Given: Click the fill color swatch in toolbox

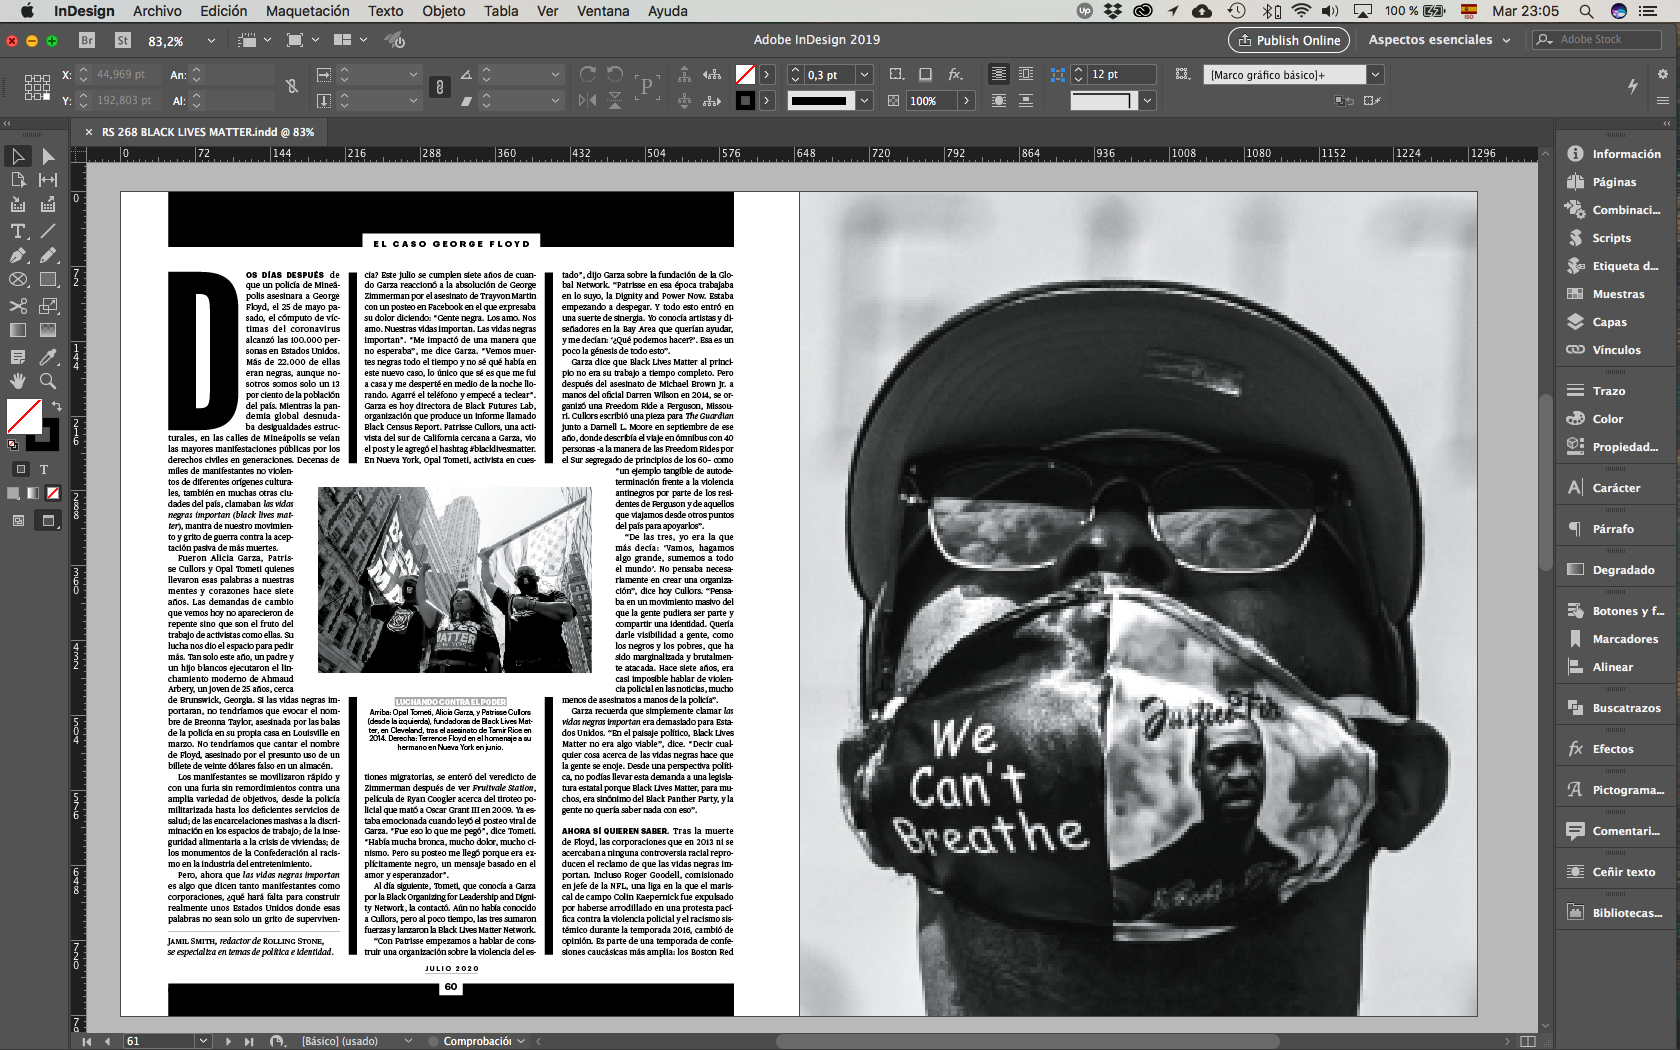Looking at the screenshot, I should 24,415.
